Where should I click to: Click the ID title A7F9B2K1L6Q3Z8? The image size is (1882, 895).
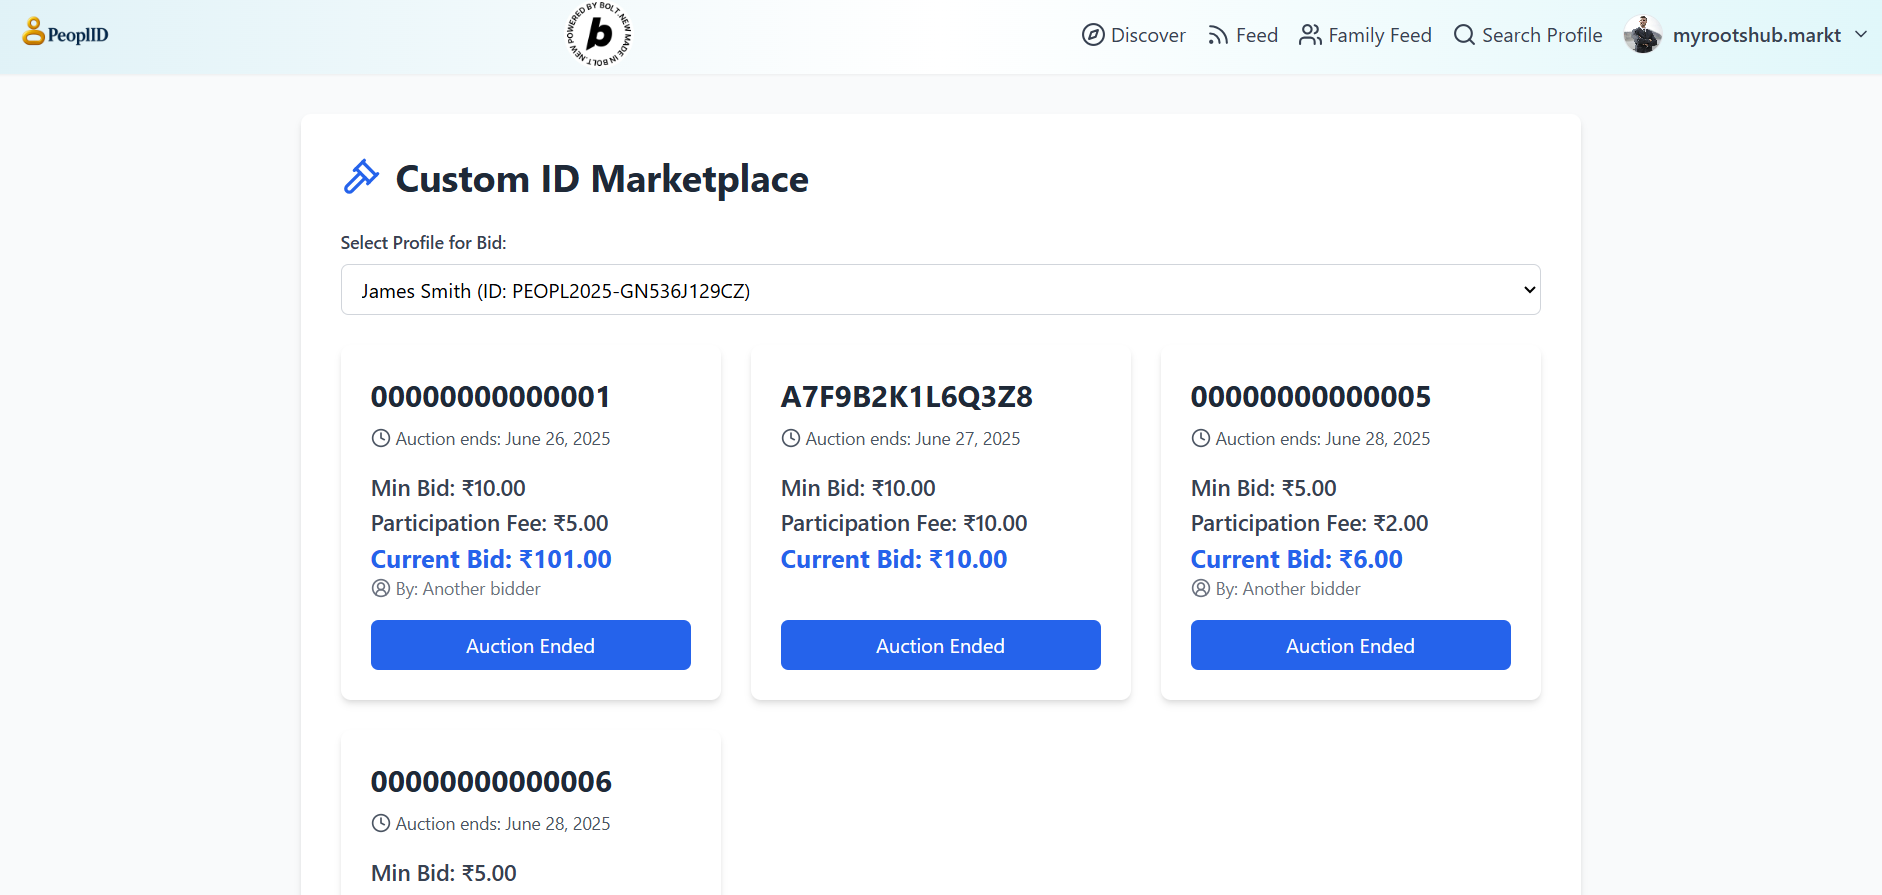tap(906, 397)
